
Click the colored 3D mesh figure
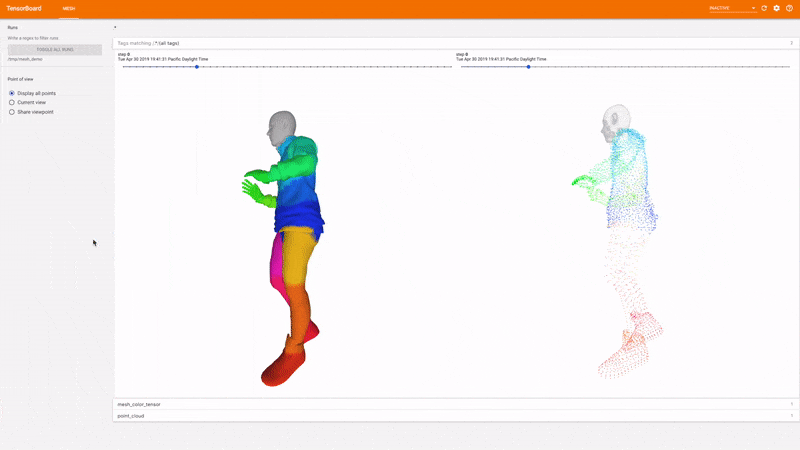285,247
